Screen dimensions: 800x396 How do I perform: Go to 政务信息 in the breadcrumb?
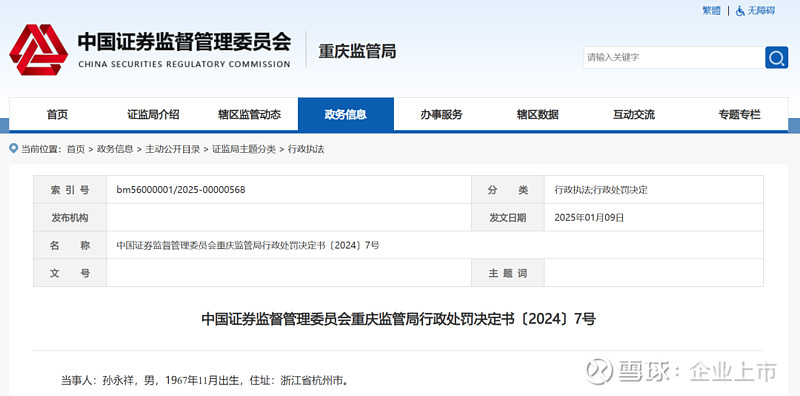coord(115,149)
